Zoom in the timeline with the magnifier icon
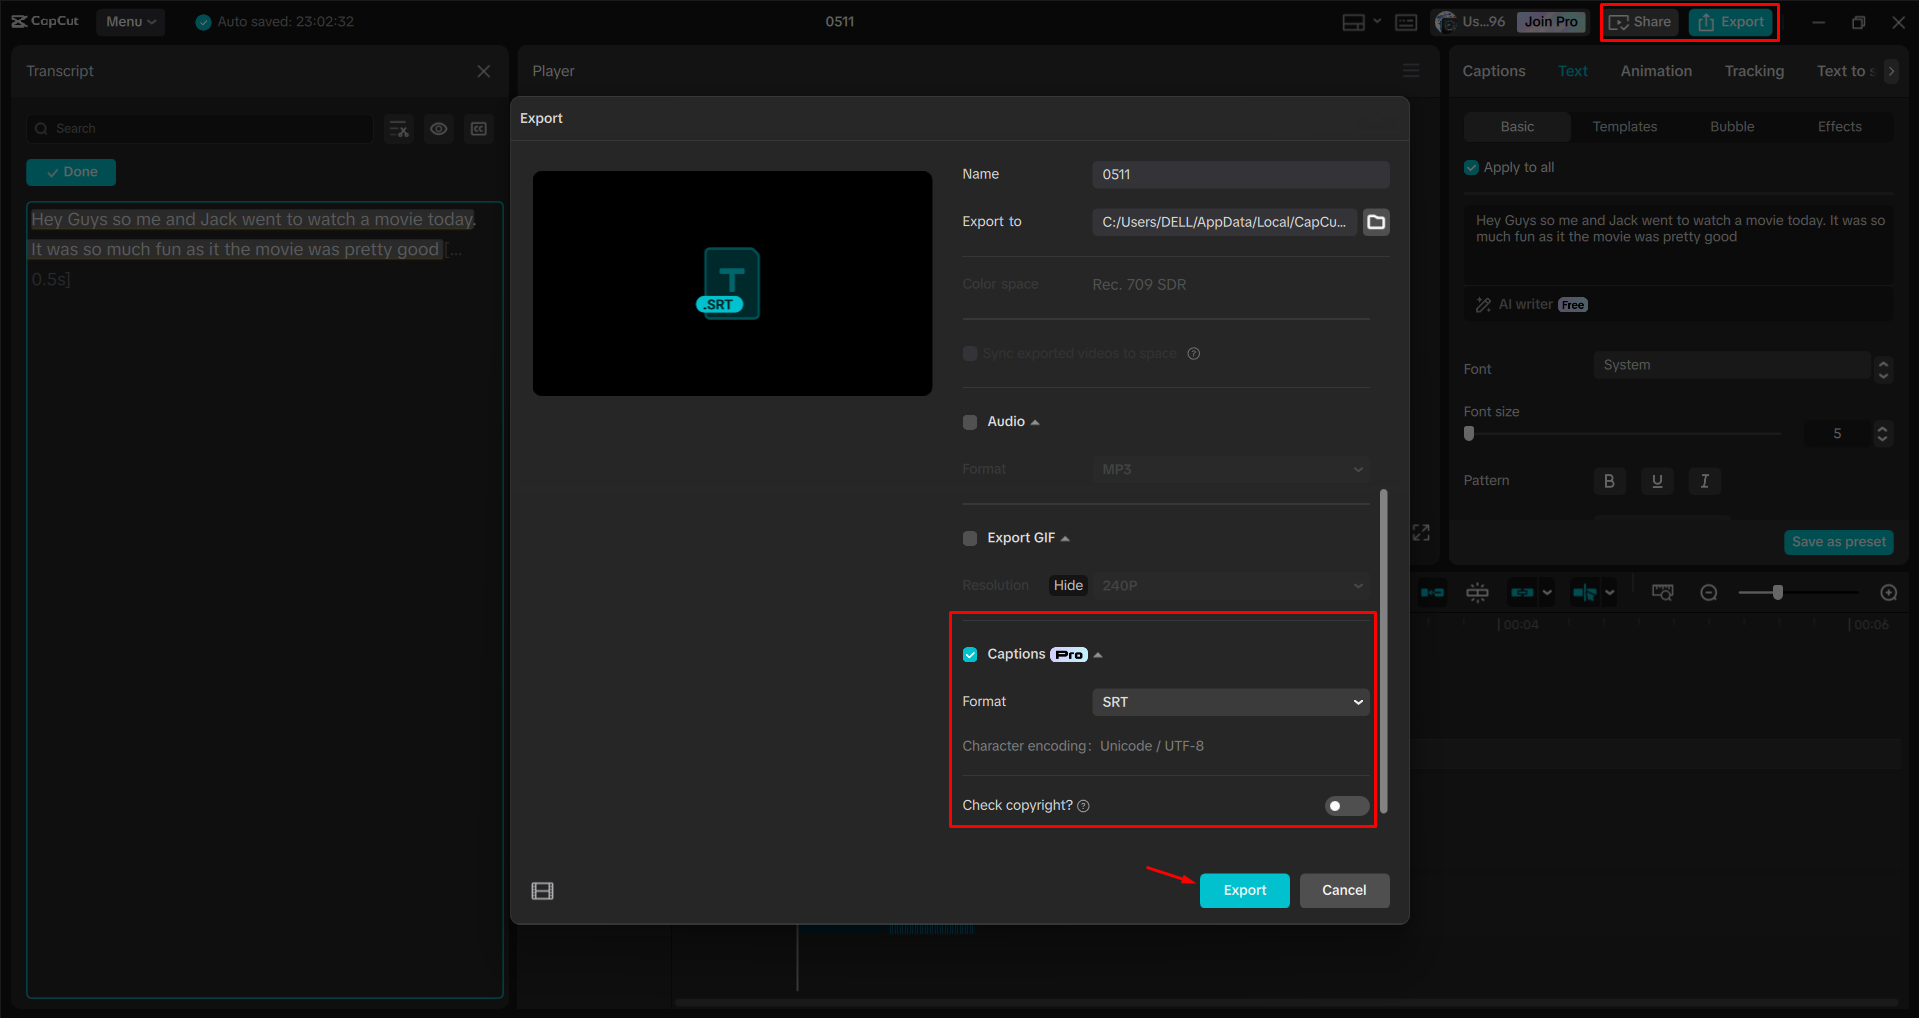This screenshot has width=1919, height=1018. (x=1889, y=592)
